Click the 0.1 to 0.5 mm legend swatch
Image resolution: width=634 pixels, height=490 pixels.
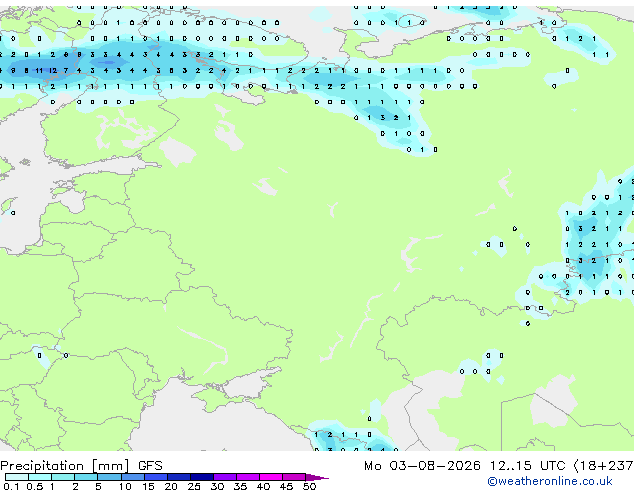17,477
